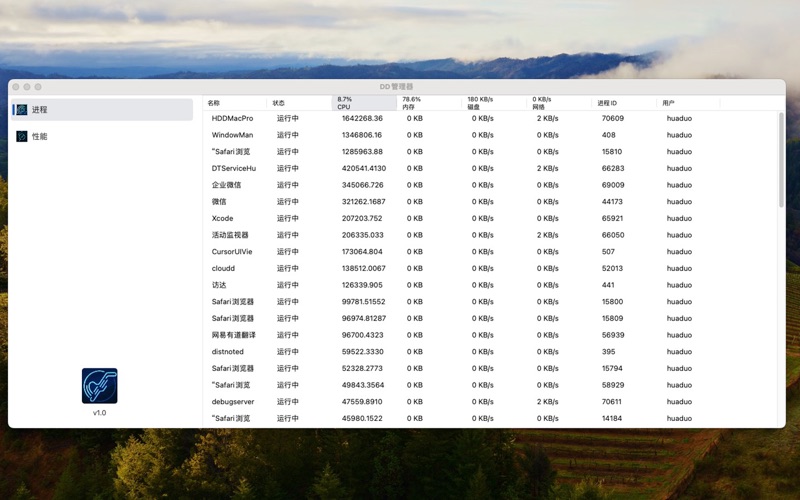Click process ID 507
Image resolution: width=800 pixels, height=500 pixels.
[x=608, y=252]
